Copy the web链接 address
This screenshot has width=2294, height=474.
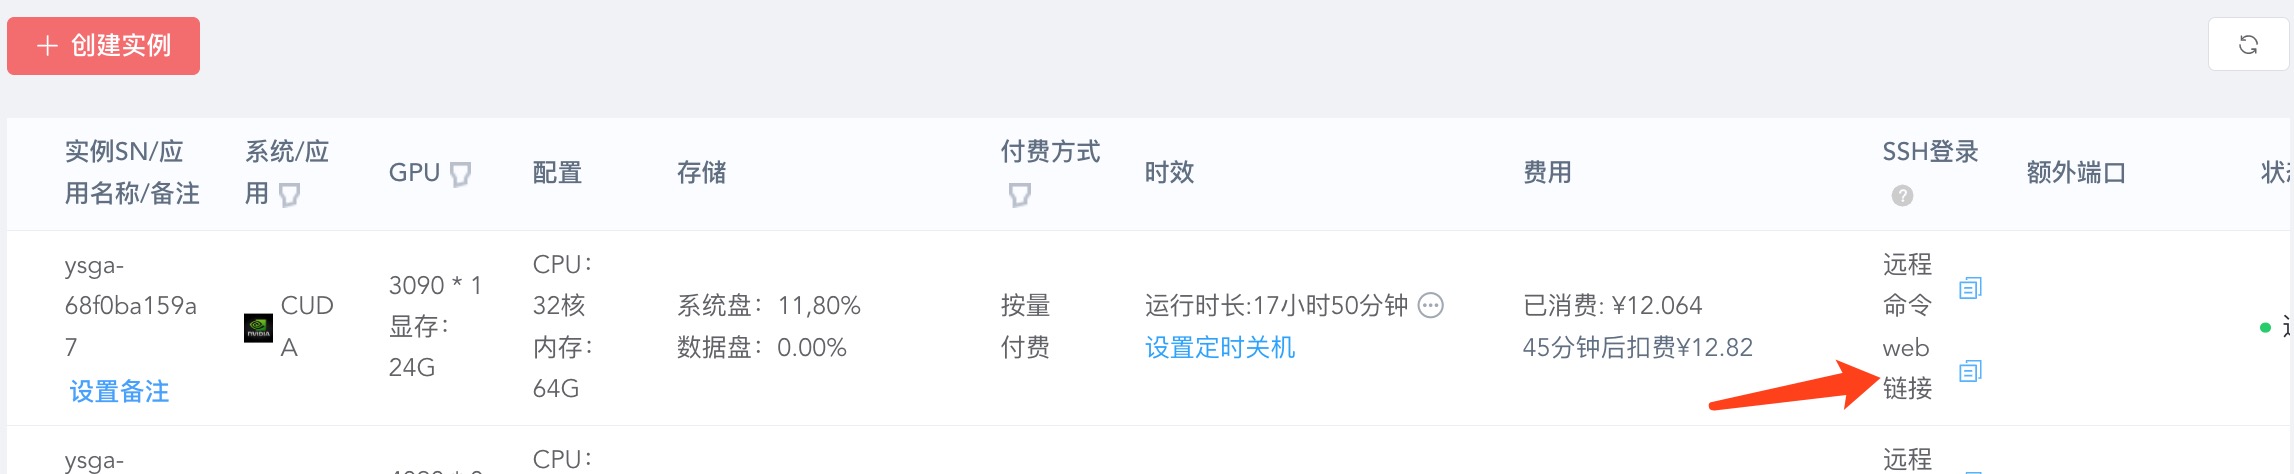[1970, 371]
